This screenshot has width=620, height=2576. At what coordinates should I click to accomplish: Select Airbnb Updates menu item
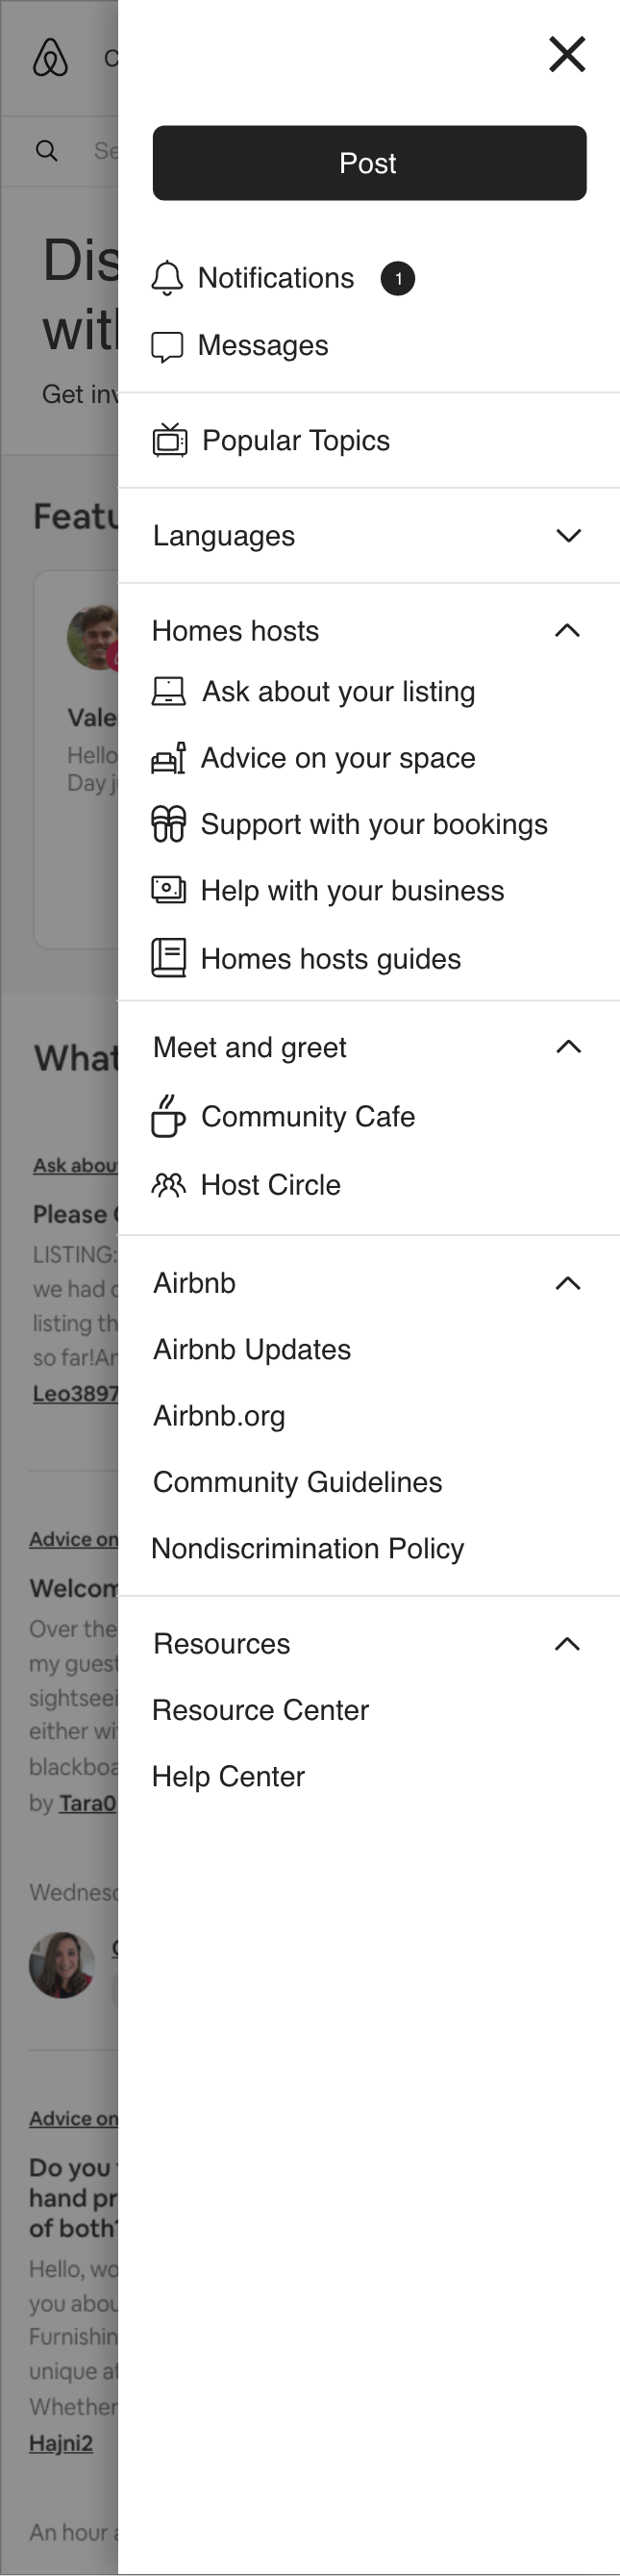coord(252,1349)
